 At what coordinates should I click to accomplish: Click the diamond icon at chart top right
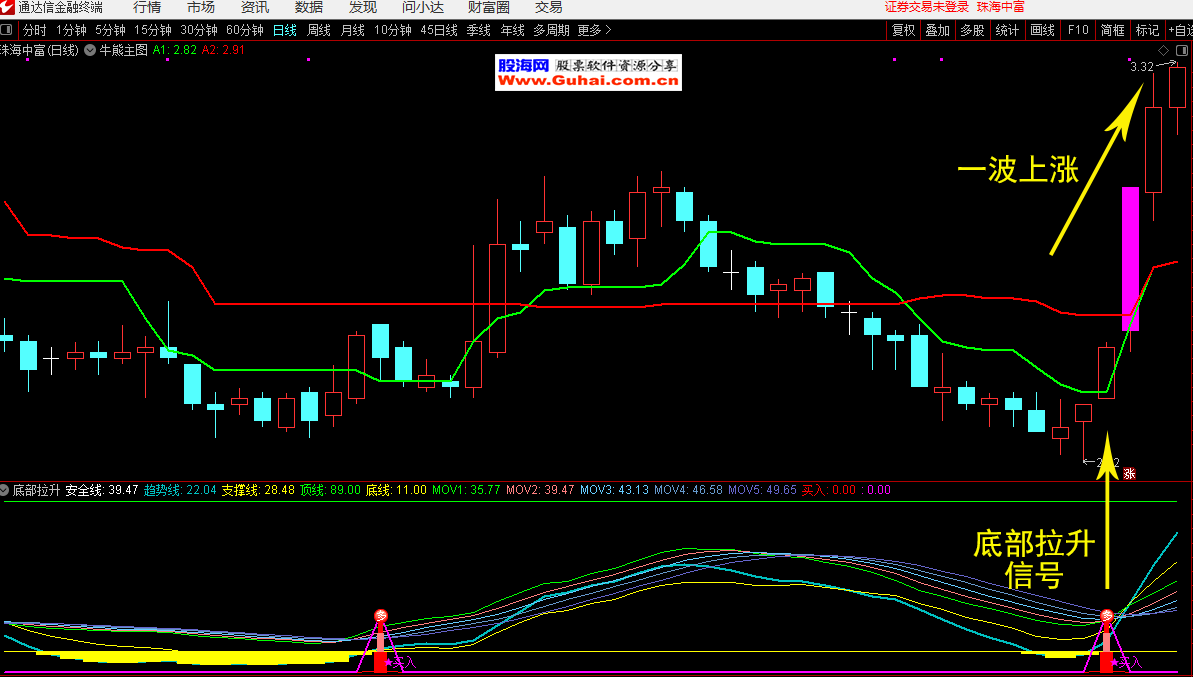tap(1164, 50)
